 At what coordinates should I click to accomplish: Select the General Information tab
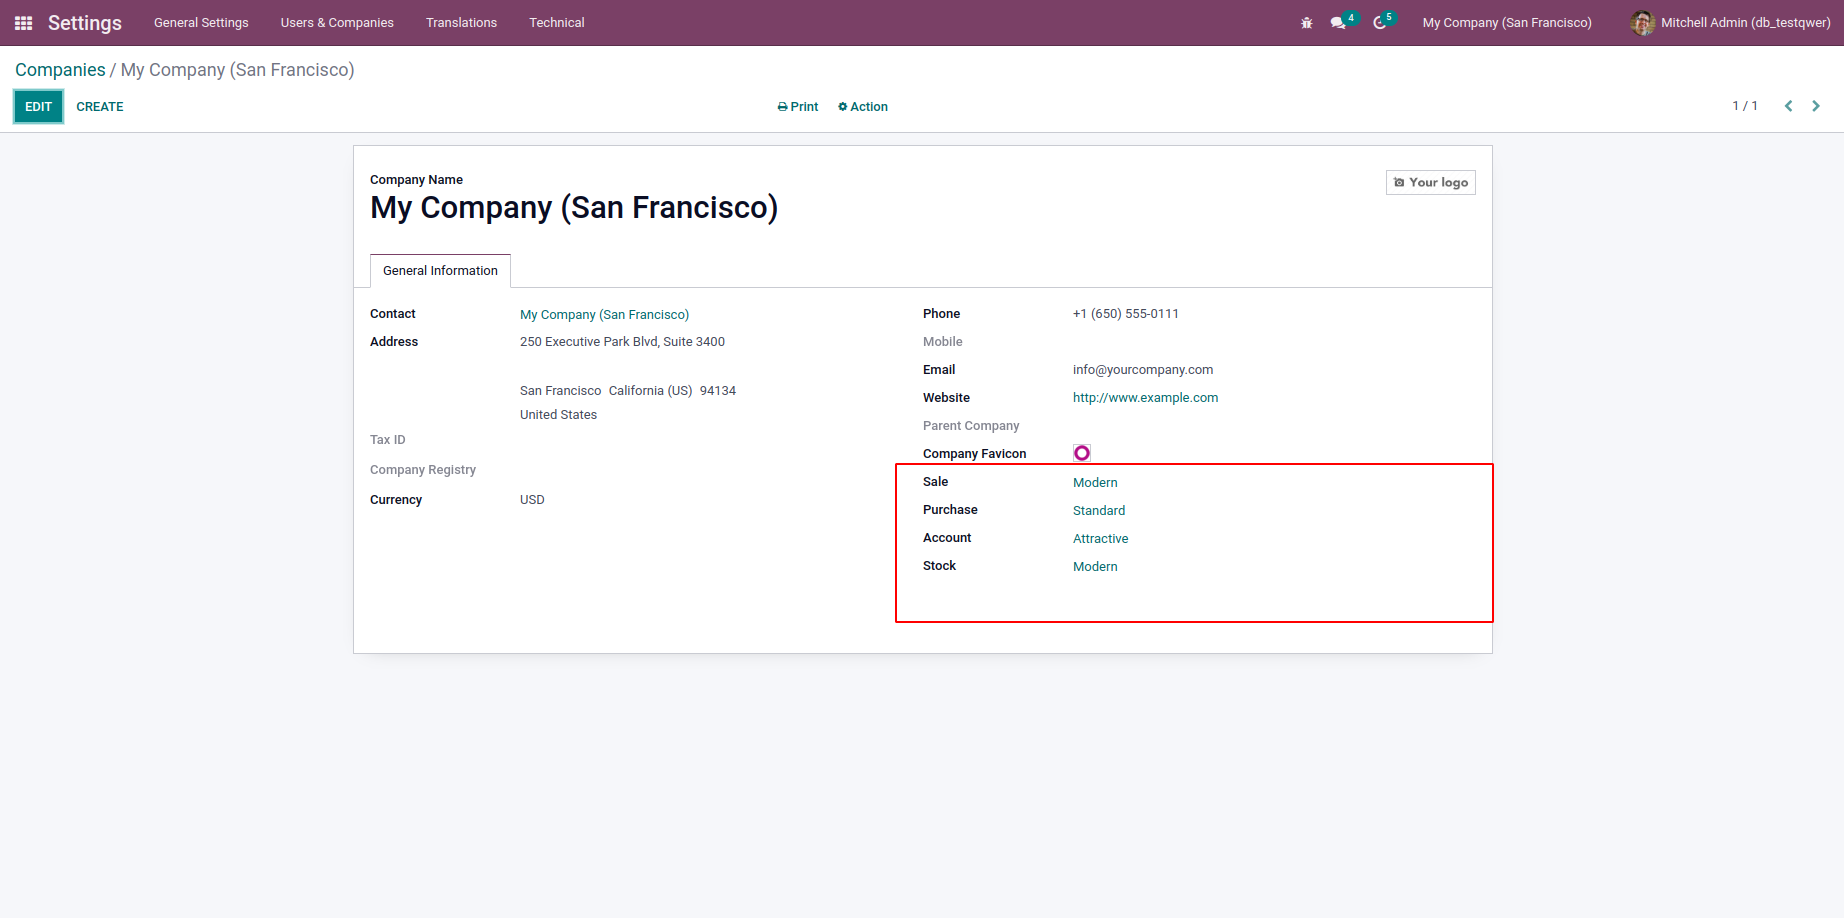coord(440,271)
